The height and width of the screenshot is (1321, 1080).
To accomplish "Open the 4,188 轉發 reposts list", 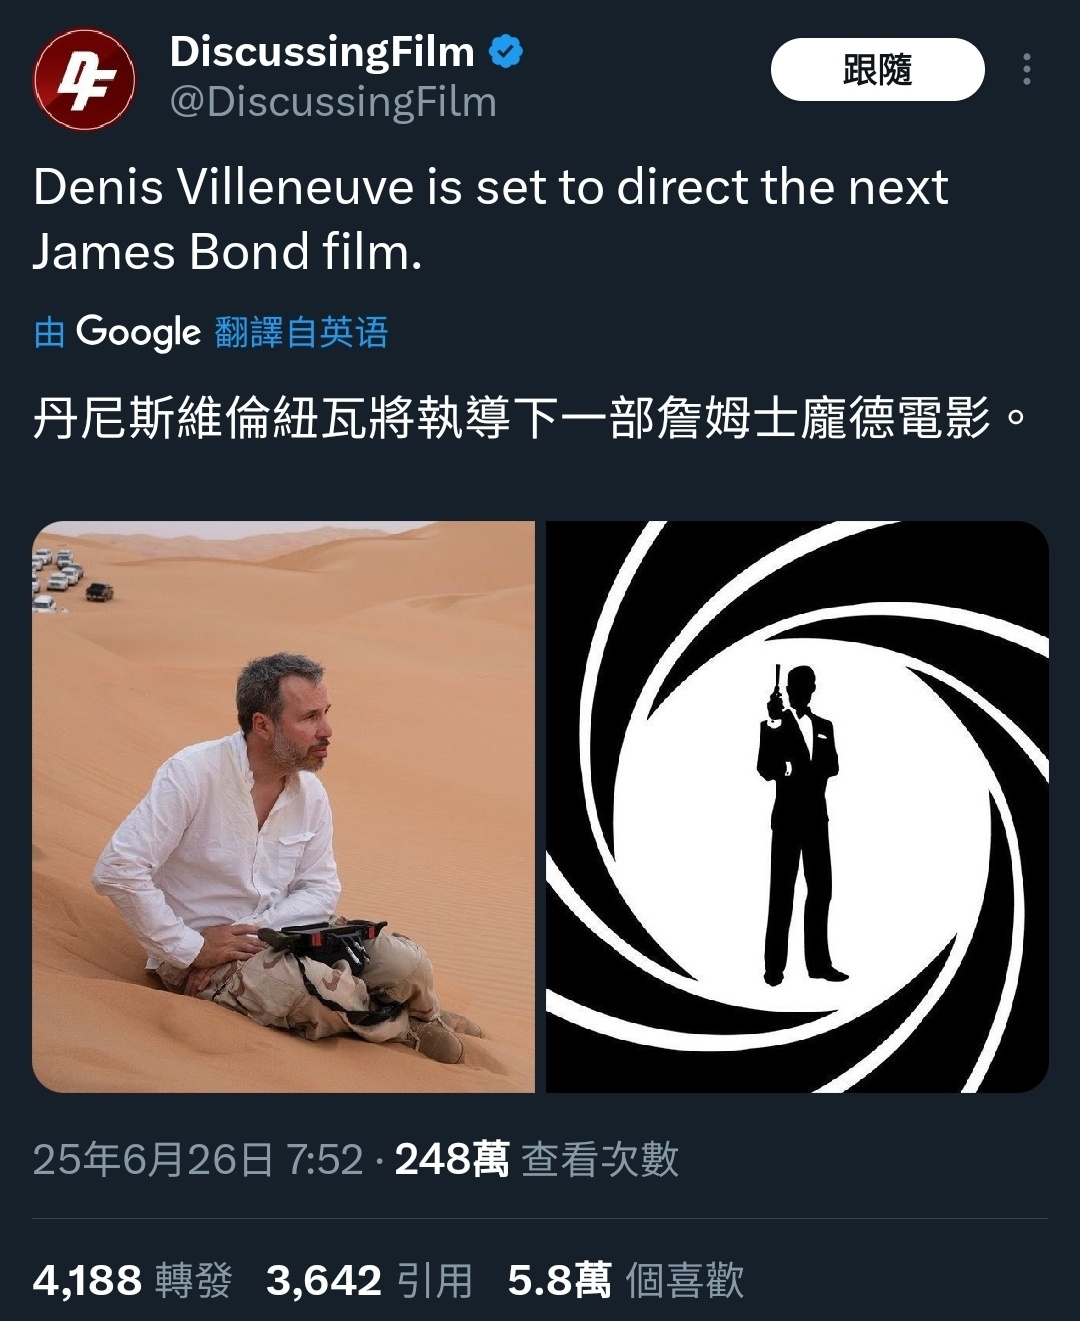I will coord(133,1280).
